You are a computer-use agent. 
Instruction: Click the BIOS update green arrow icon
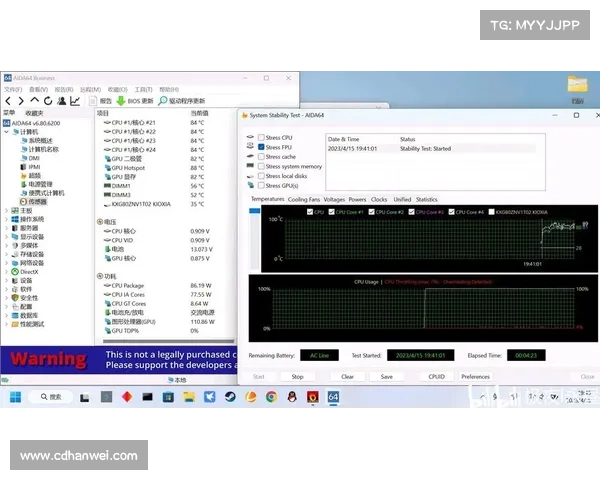coord(120,101)
